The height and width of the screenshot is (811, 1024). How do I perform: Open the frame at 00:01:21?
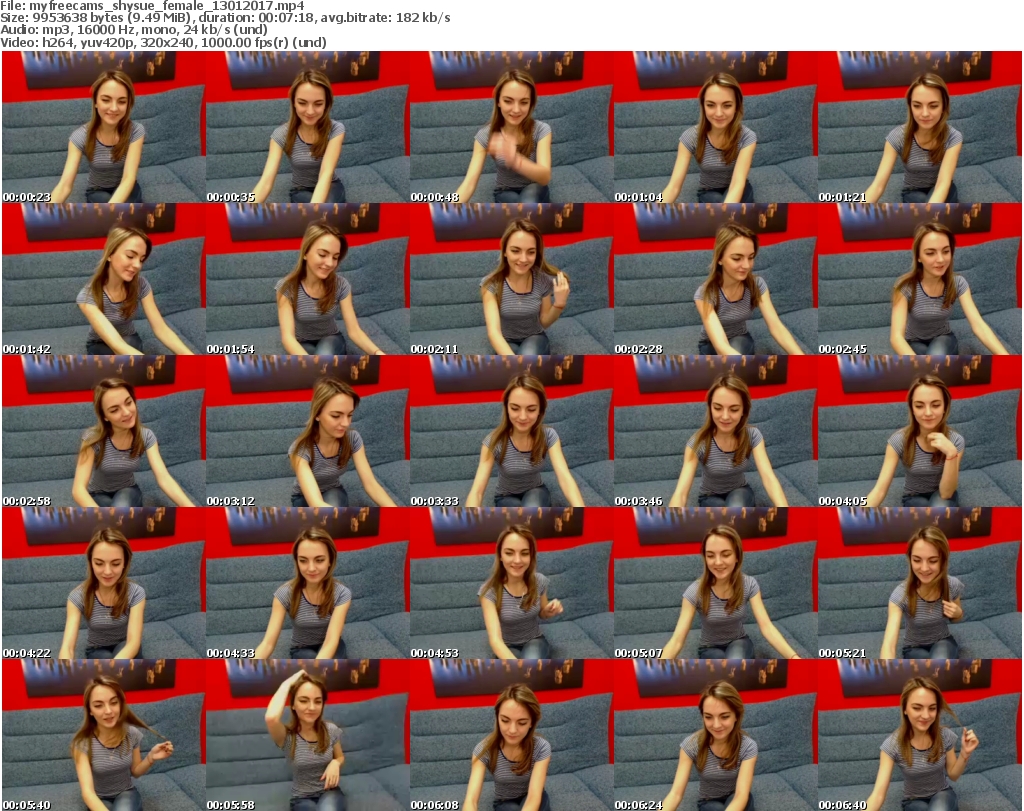tap(920, 127)
